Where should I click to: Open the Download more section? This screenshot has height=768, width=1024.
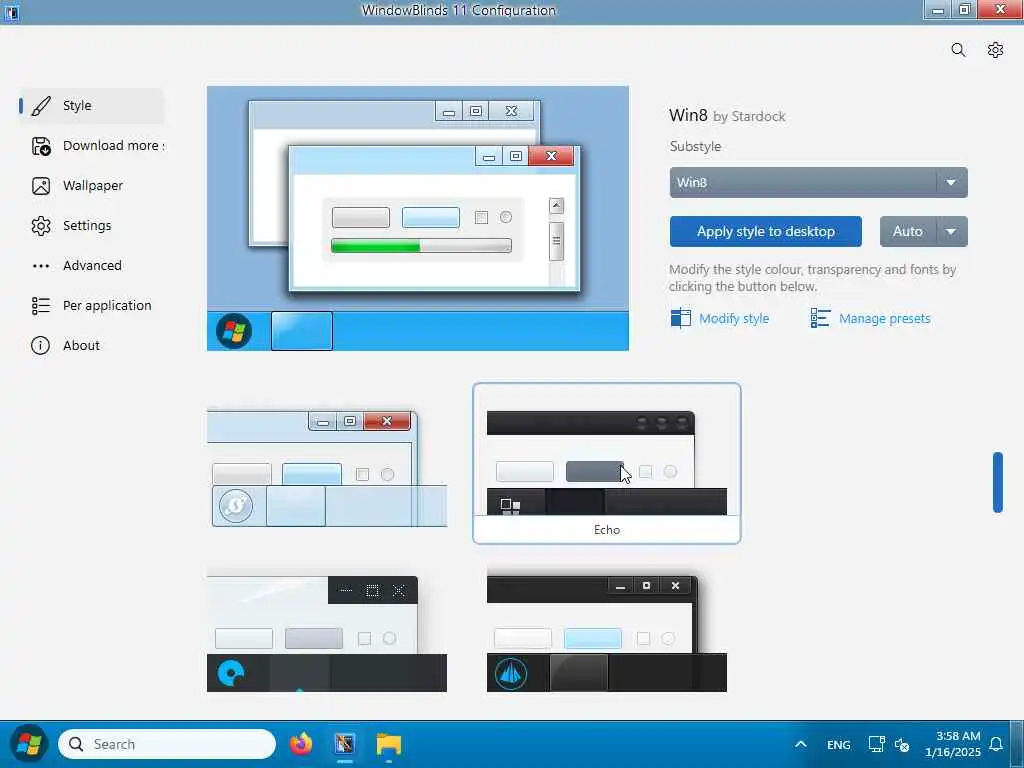coord(91,146)
